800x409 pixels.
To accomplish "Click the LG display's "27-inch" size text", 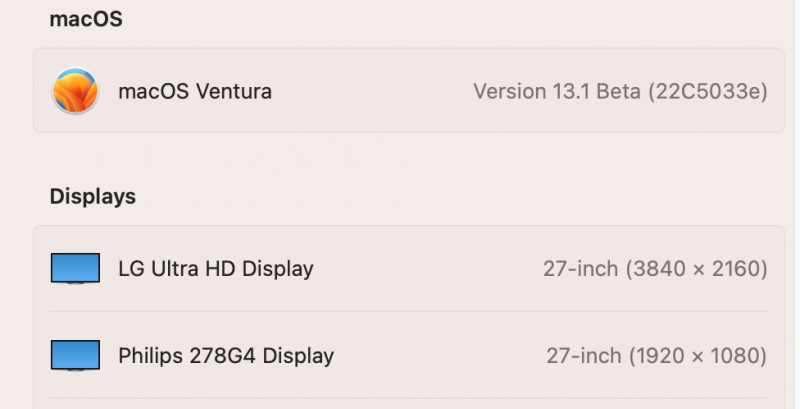I will [x=581, y=268].
